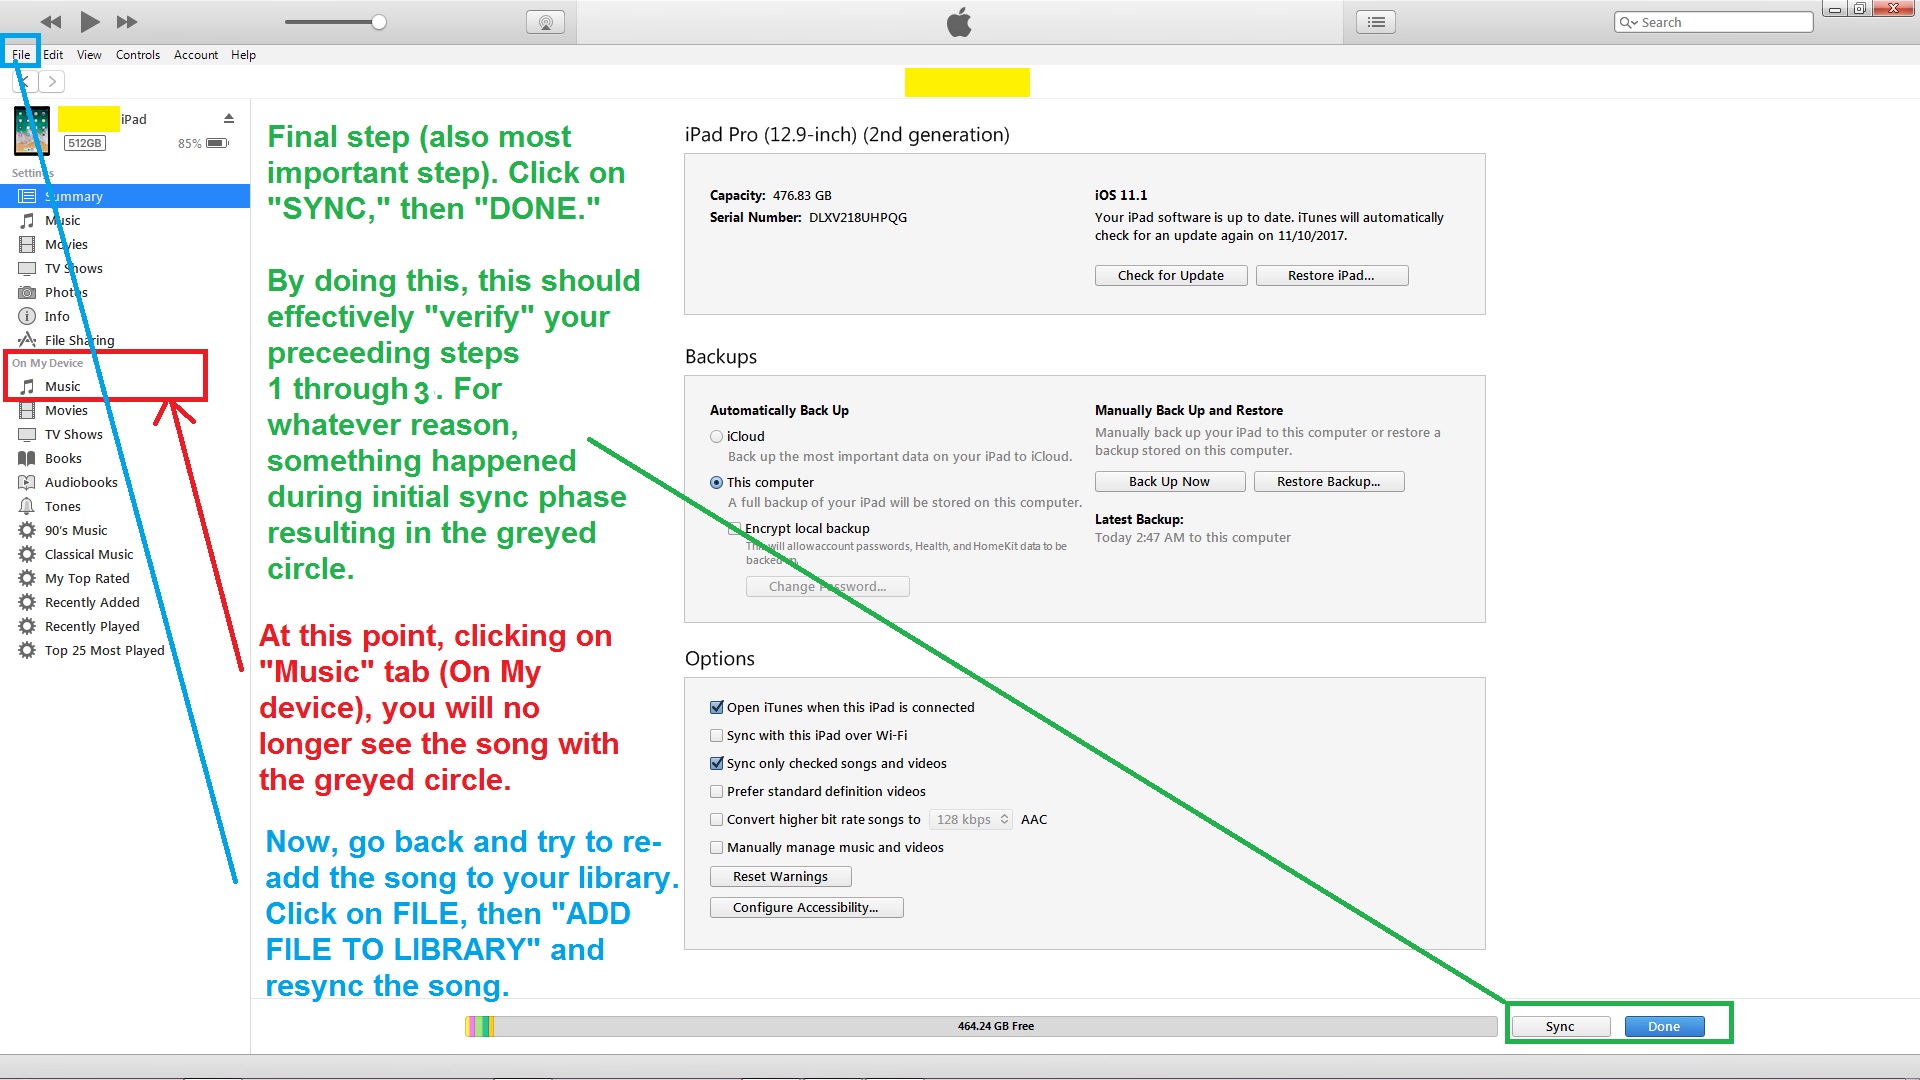The height and width of the screenshot is (1080, 1920).
Task: Toggle Manually manage music and videos
Action: [716, 847]
